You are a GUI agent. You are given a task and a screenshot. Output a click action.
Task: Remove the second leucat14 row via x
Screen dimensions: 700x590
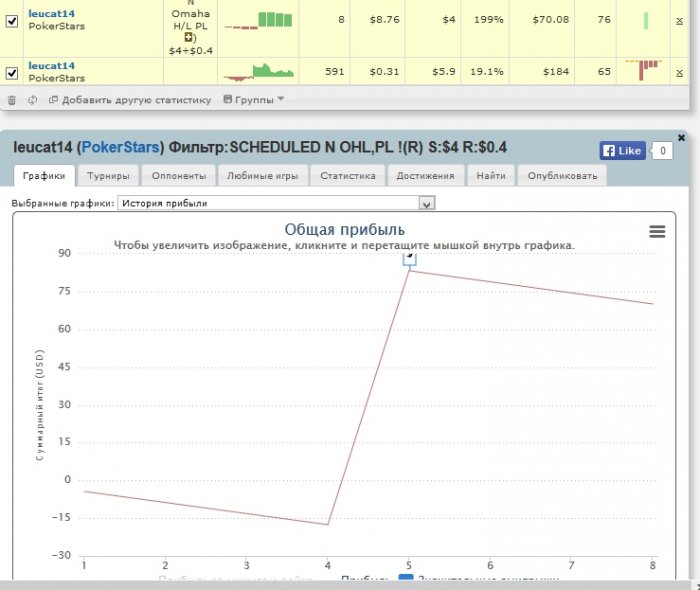[x=679, y=73]
